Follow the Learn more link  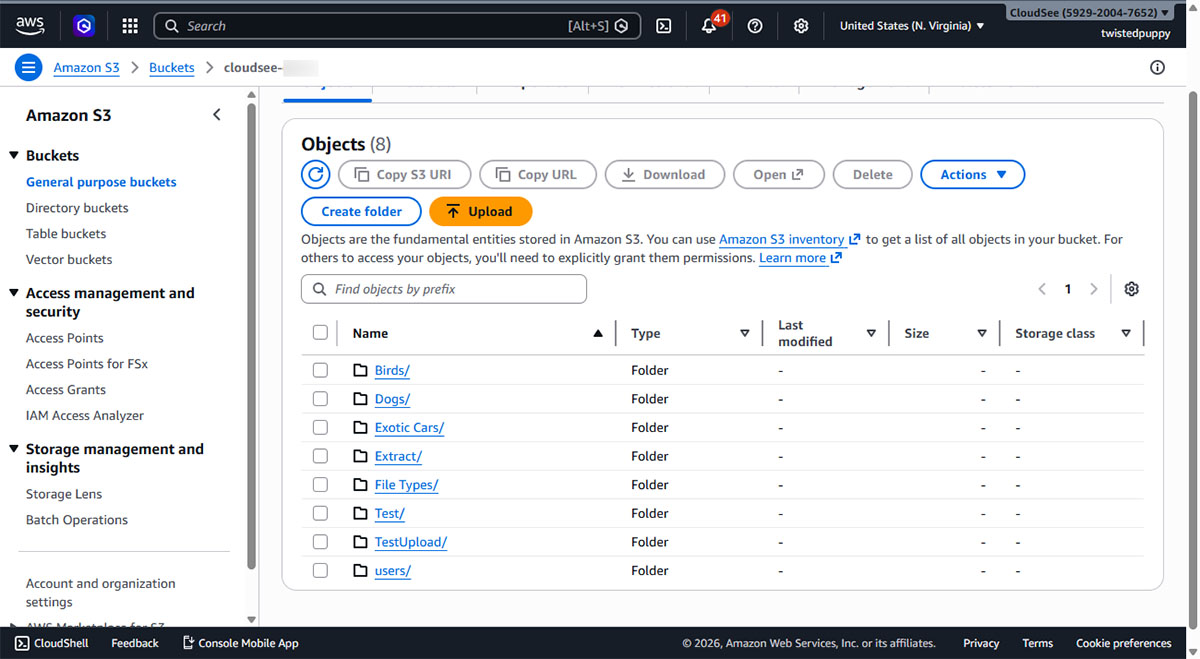point(800,258)
